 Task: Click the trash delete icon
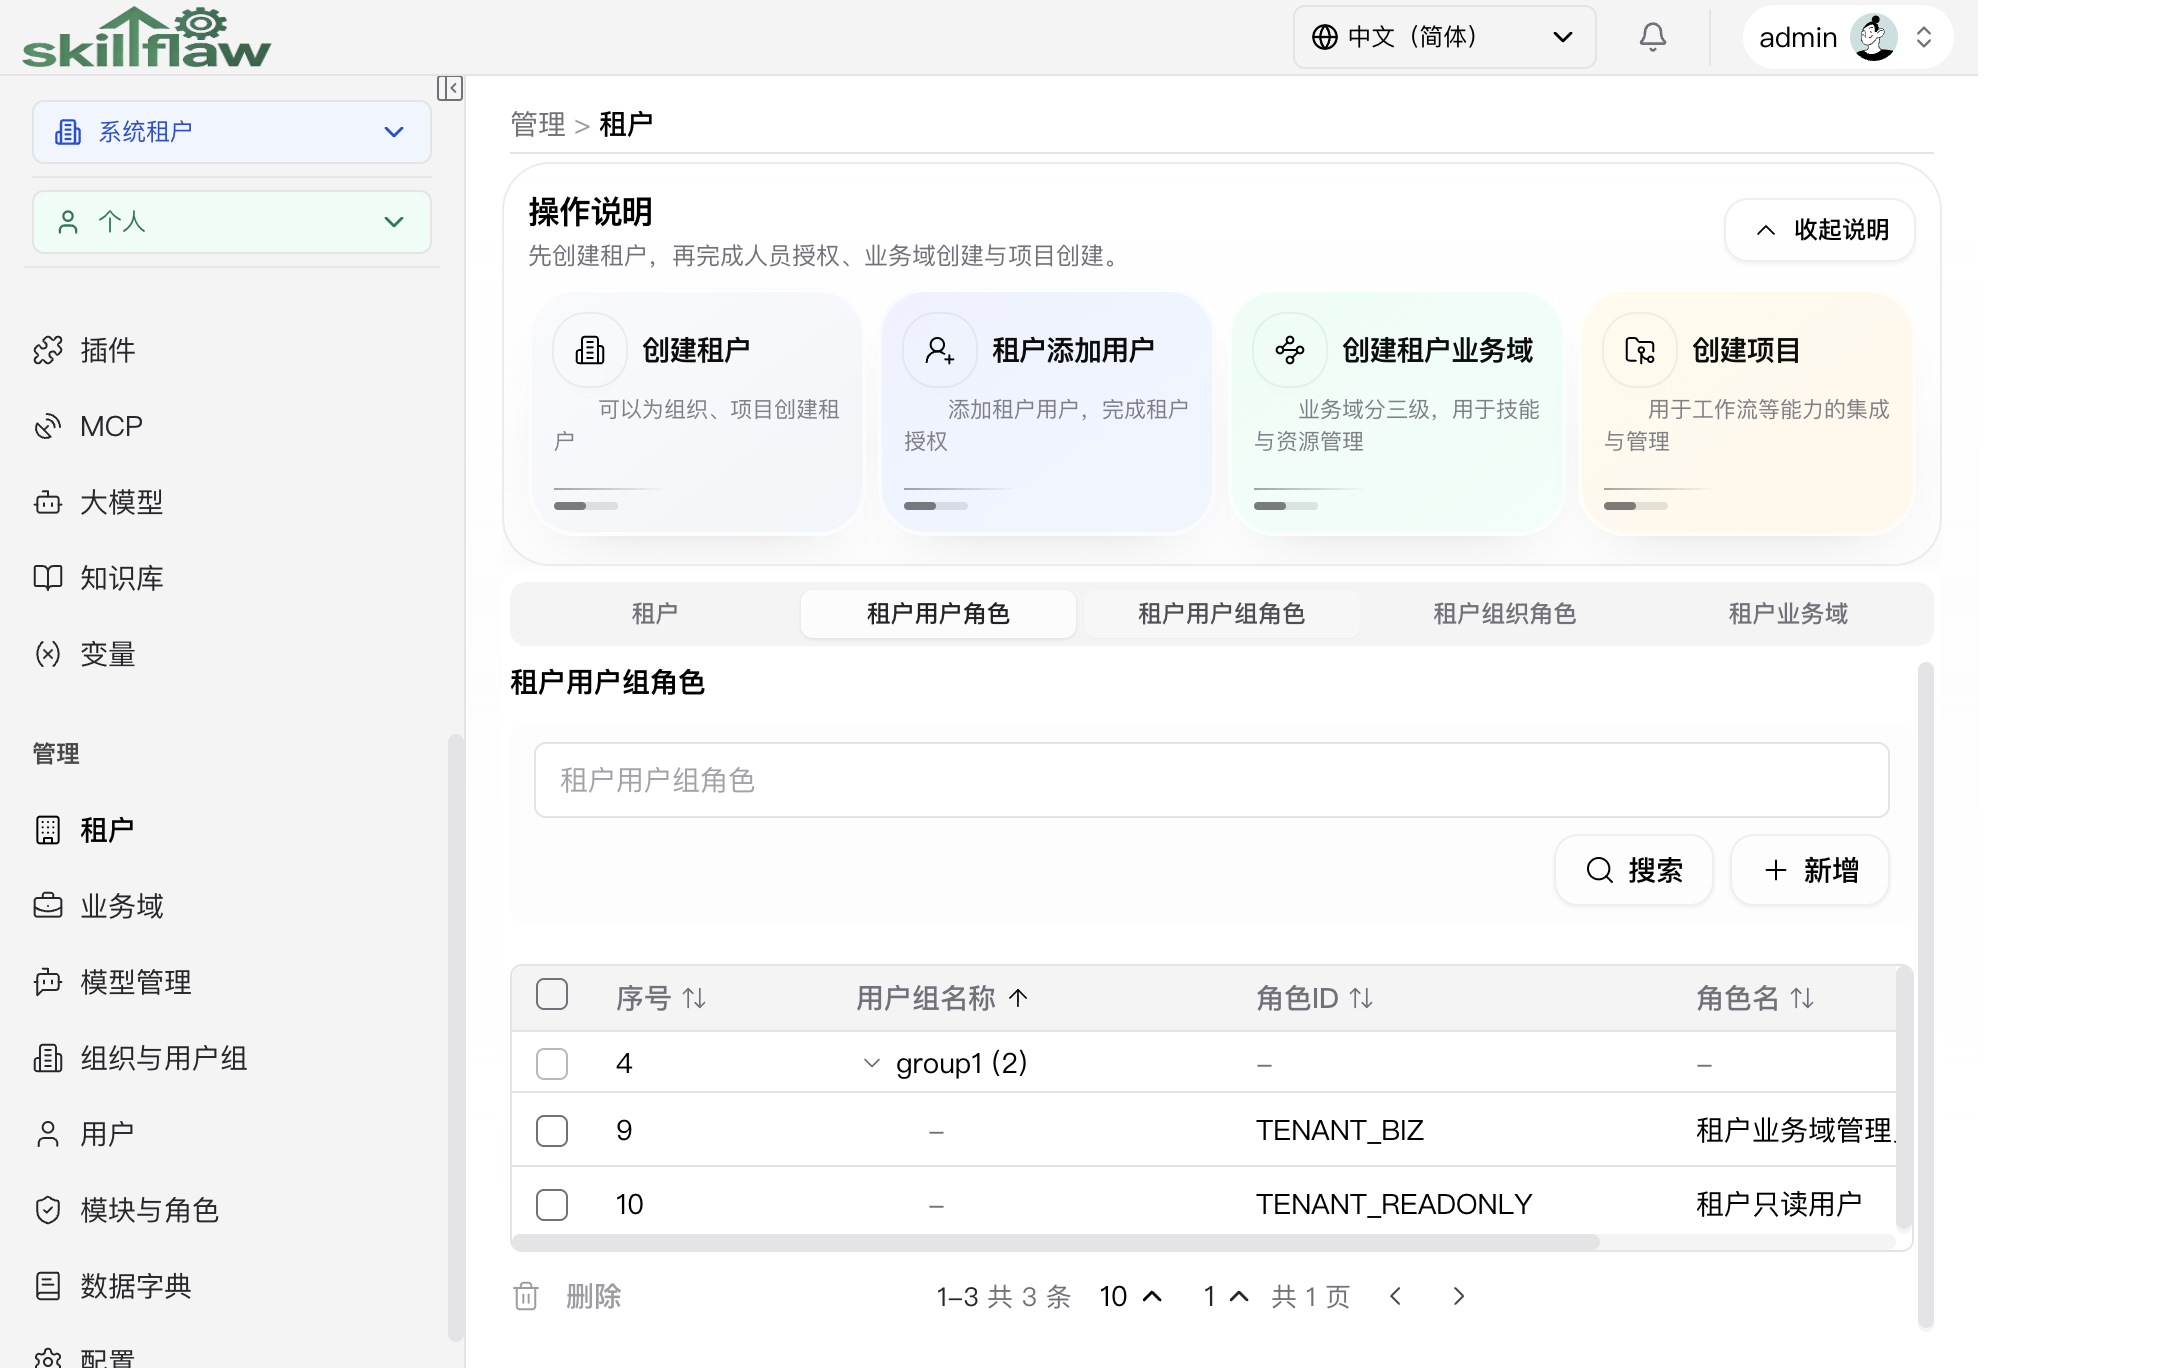pos(526,1296)
